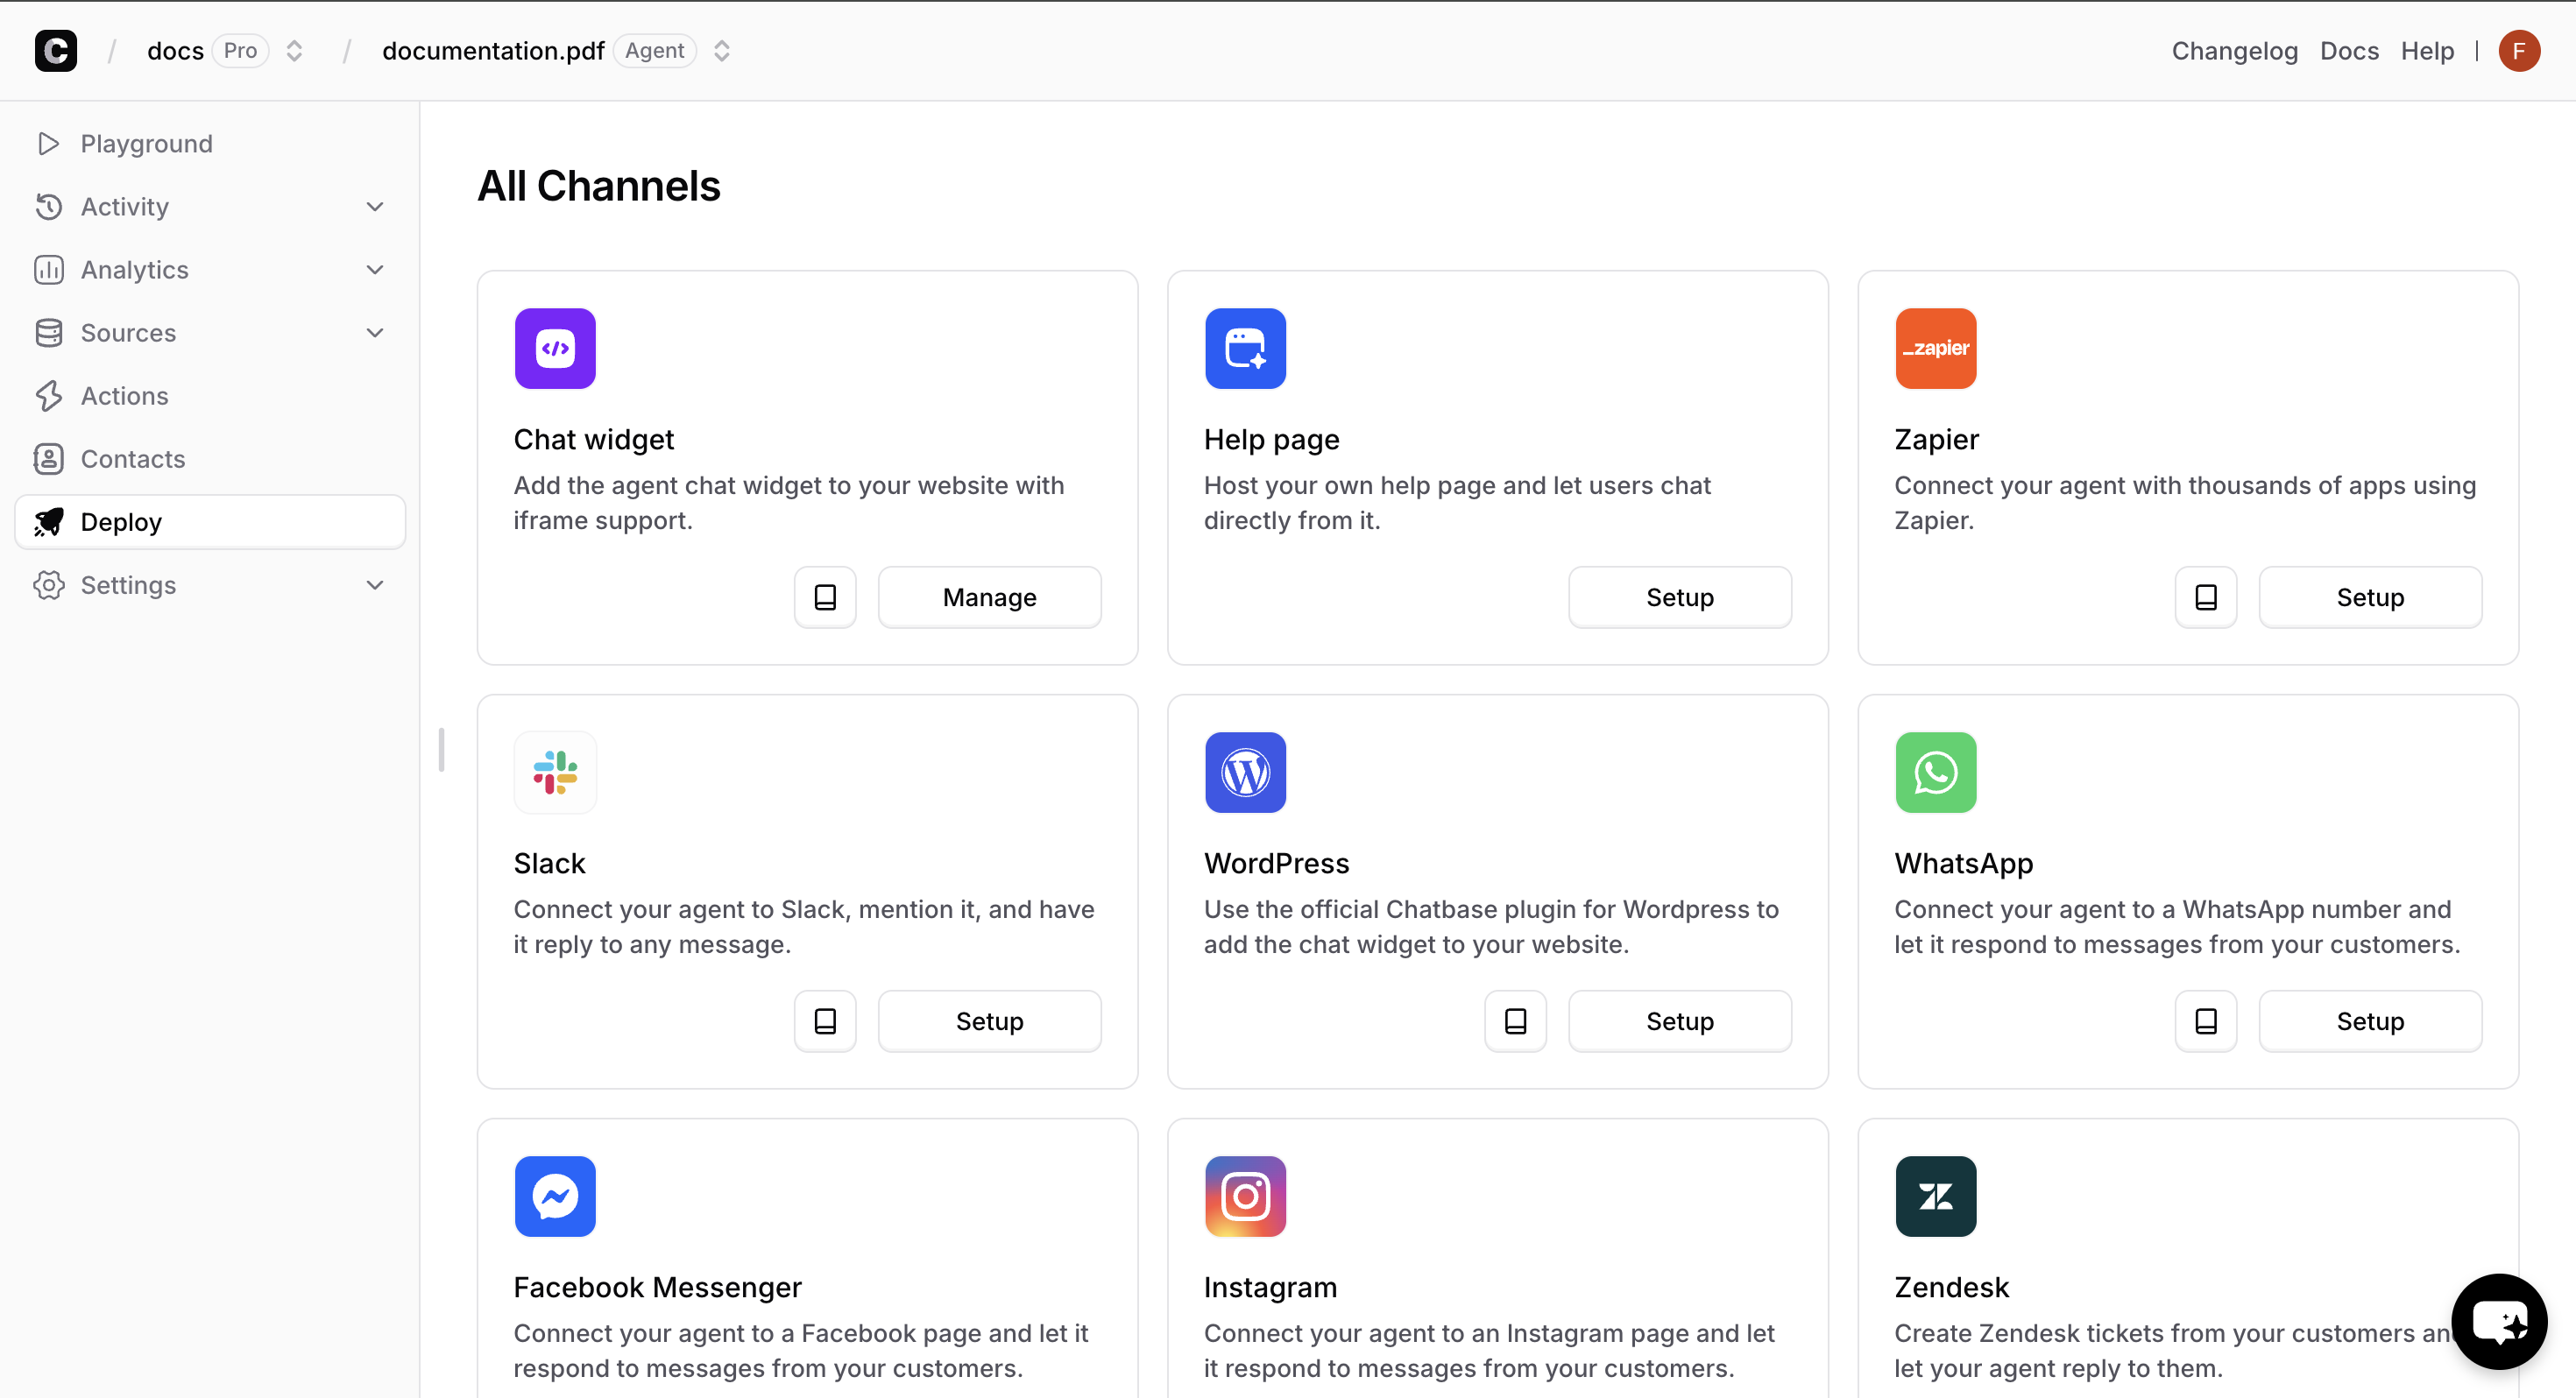Open the Zapier docs book icon

coord(2205,597)
